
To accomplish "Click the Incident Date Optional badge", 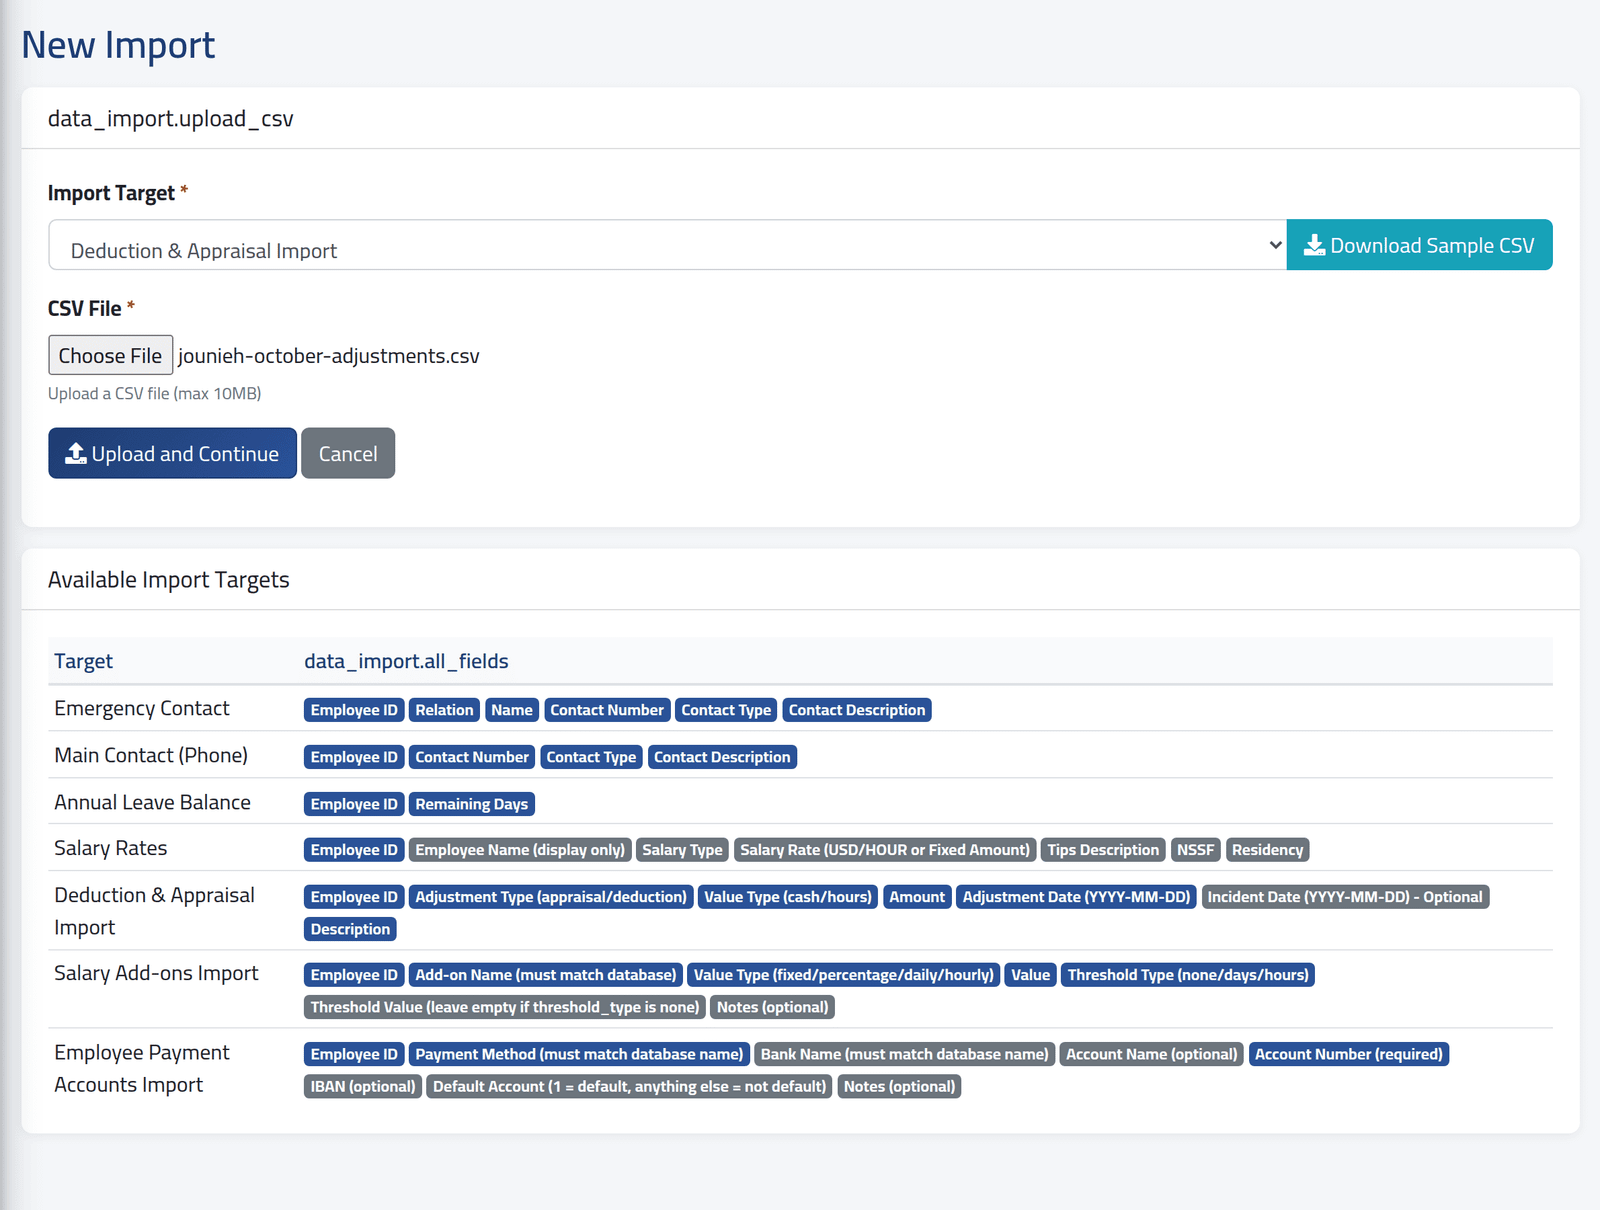I will coord(1345,897).
